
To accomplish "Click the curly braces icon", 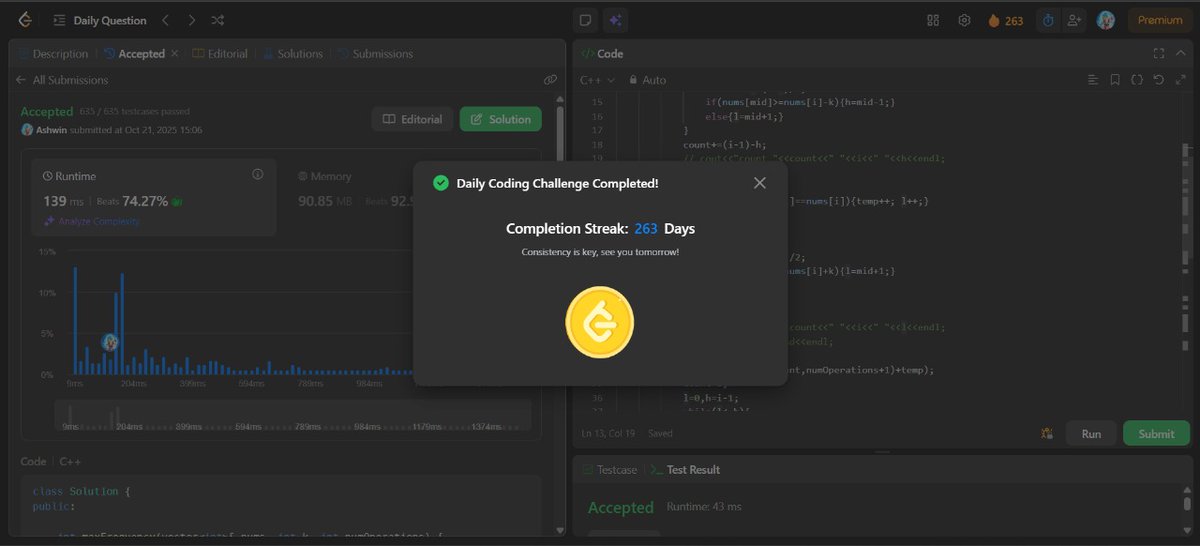I will (1137, 80).
